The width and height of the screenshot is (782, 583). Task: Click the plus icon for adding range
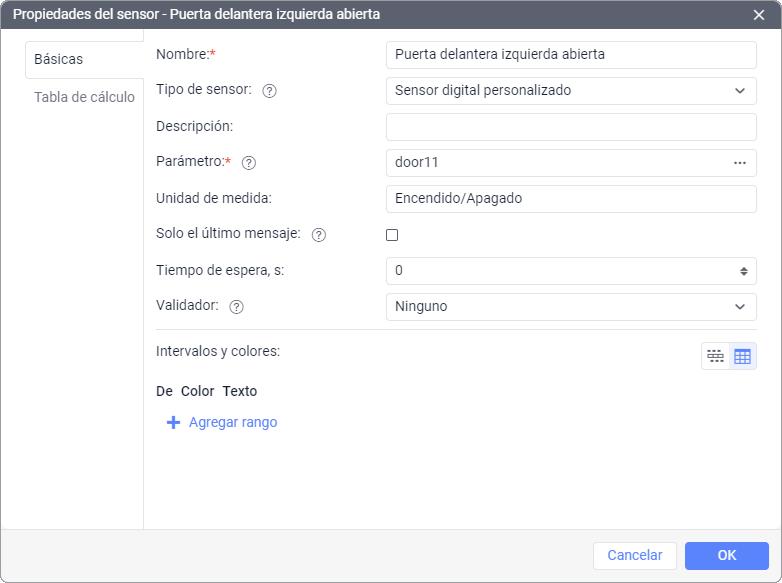coord(173,422)
